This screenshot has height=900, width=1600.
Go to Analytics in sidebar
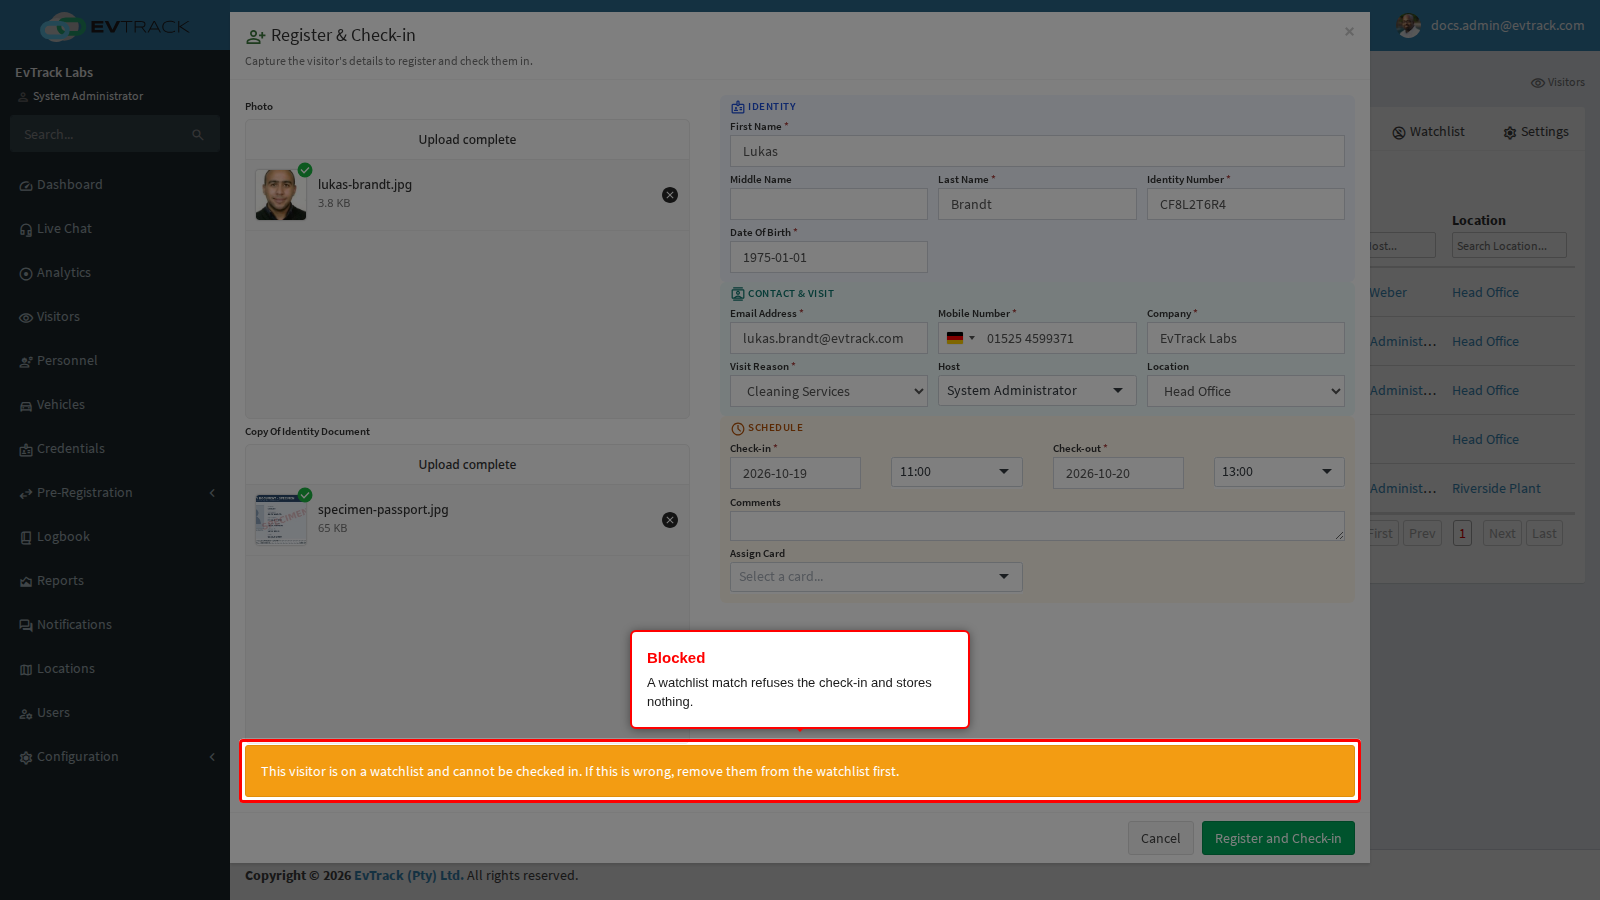[64, 273]
